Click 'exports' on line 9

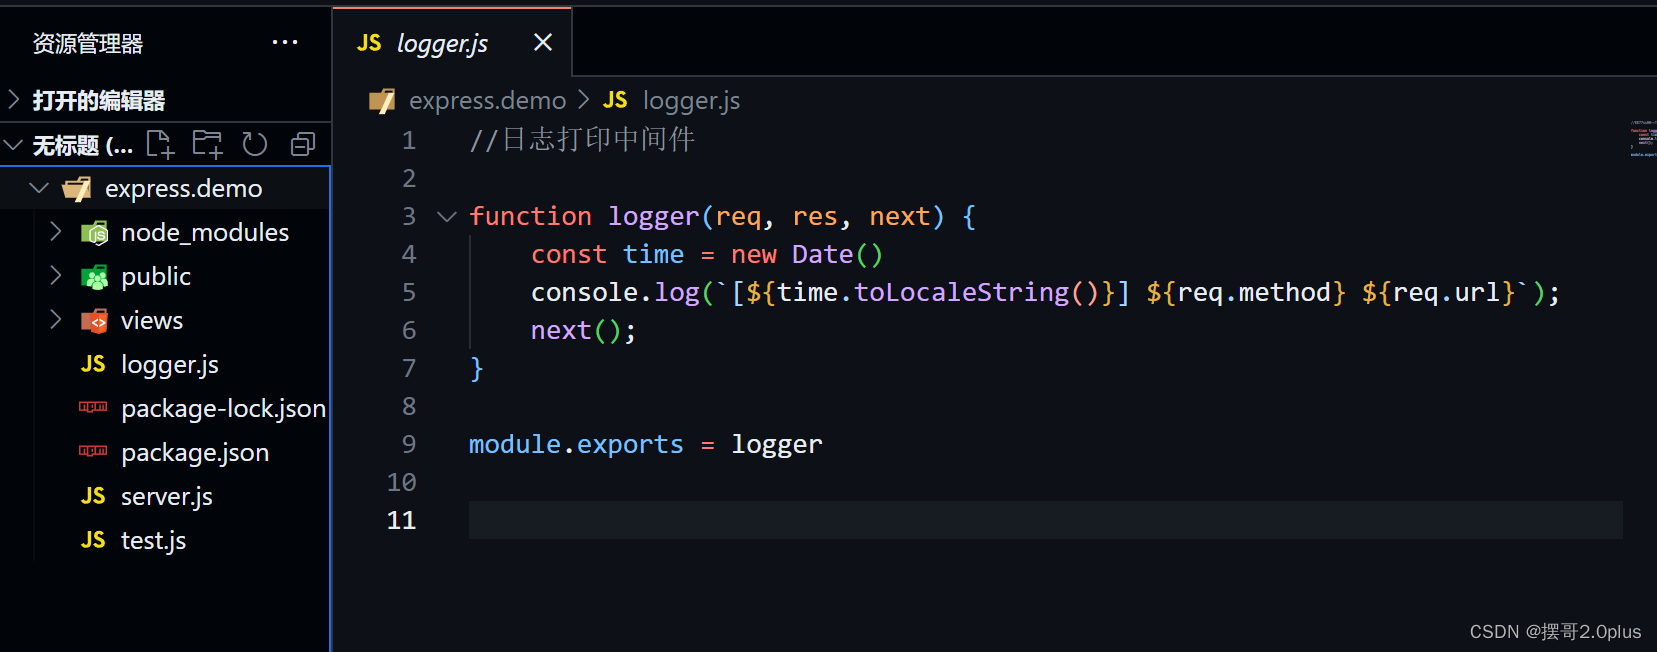630,444
